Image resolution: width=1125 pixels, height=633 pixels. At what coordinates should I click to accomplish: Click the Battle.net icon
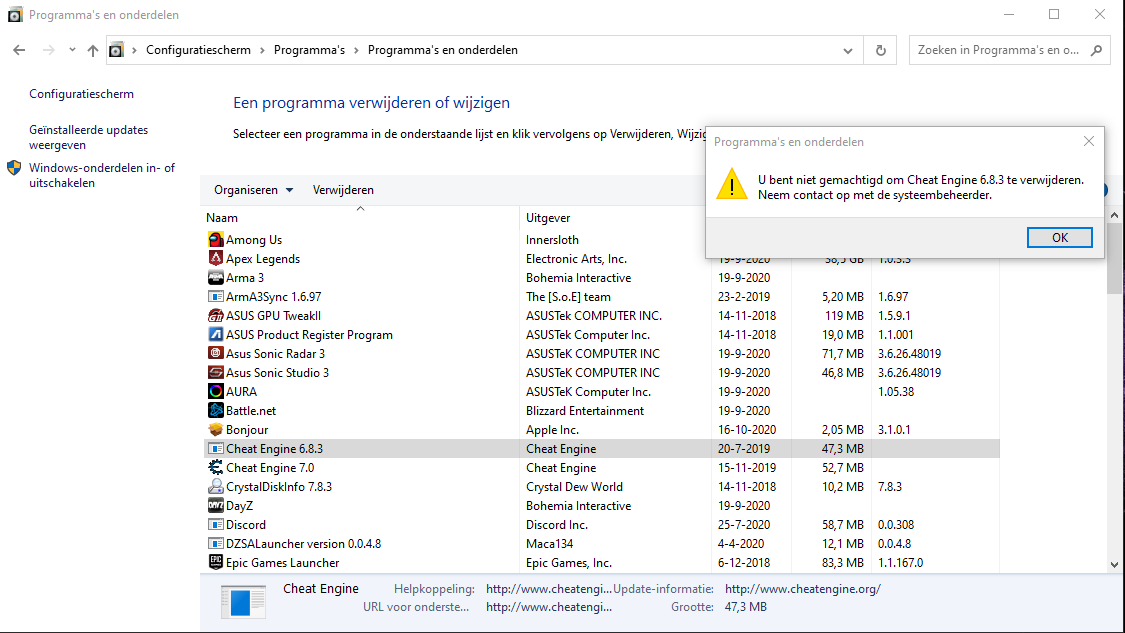215,411
